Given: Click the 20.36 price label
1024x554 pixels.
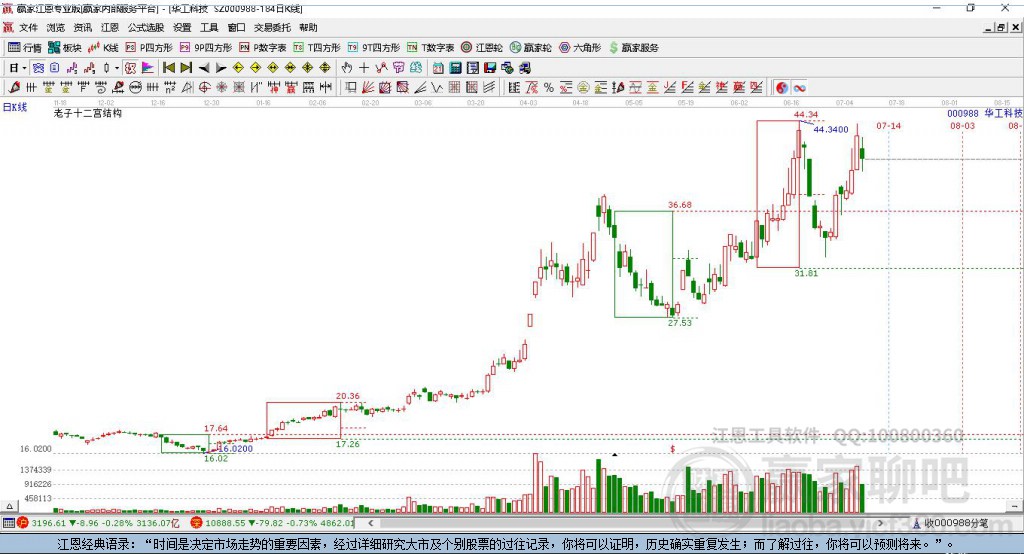Looking at the screenshot, I should [x=347, y=395].
